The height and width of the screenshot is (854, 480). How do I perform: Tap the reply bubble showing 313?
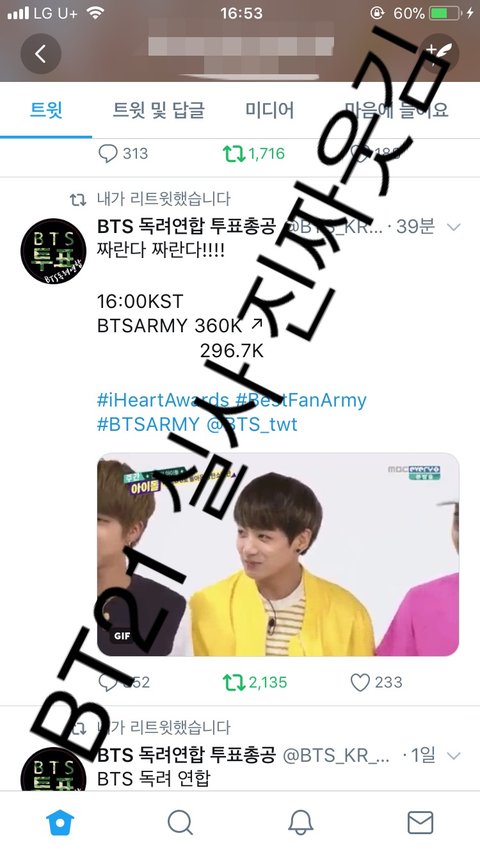point(123,154)
